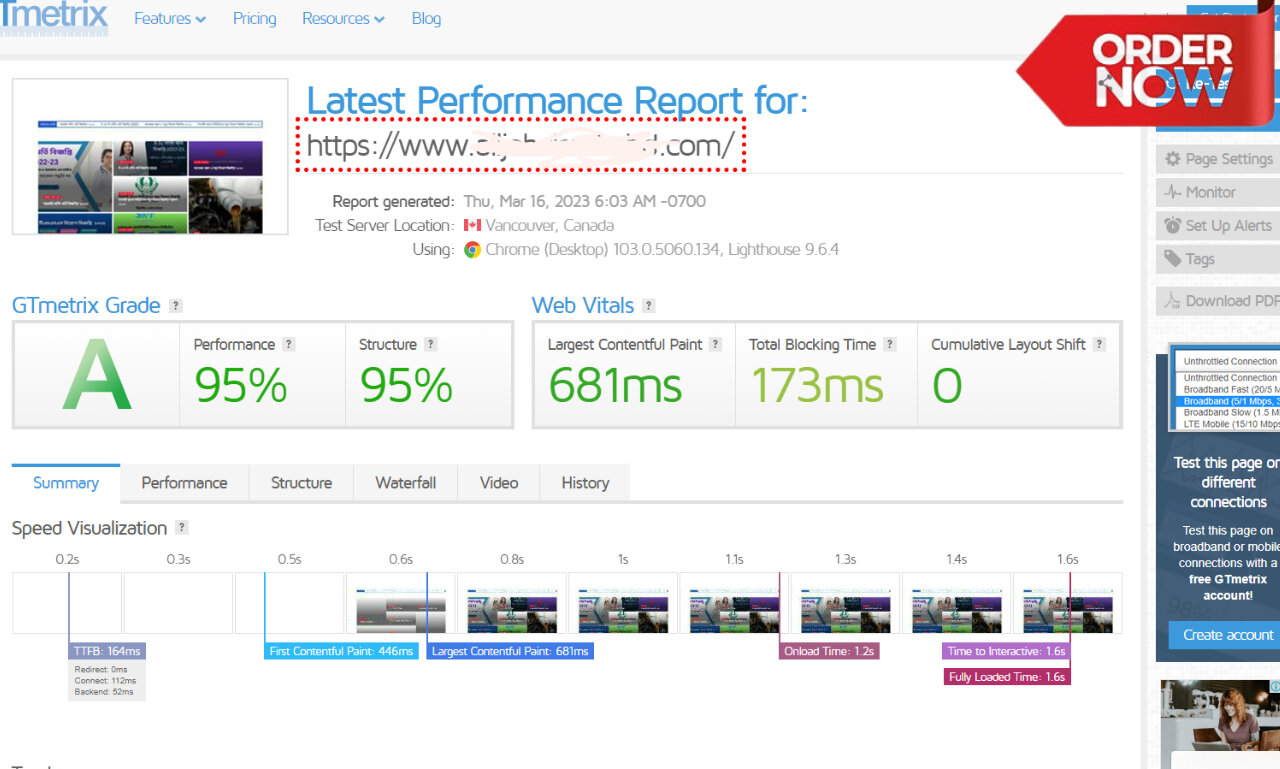
Task: Select the History tab
Action: pos(585,483)
